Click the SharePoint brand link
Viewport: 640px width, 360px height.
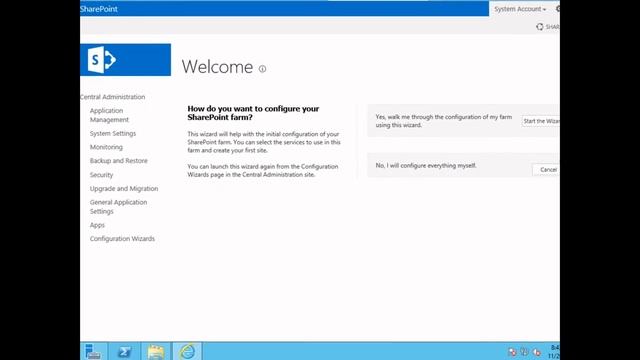click(x=99, y=9)
